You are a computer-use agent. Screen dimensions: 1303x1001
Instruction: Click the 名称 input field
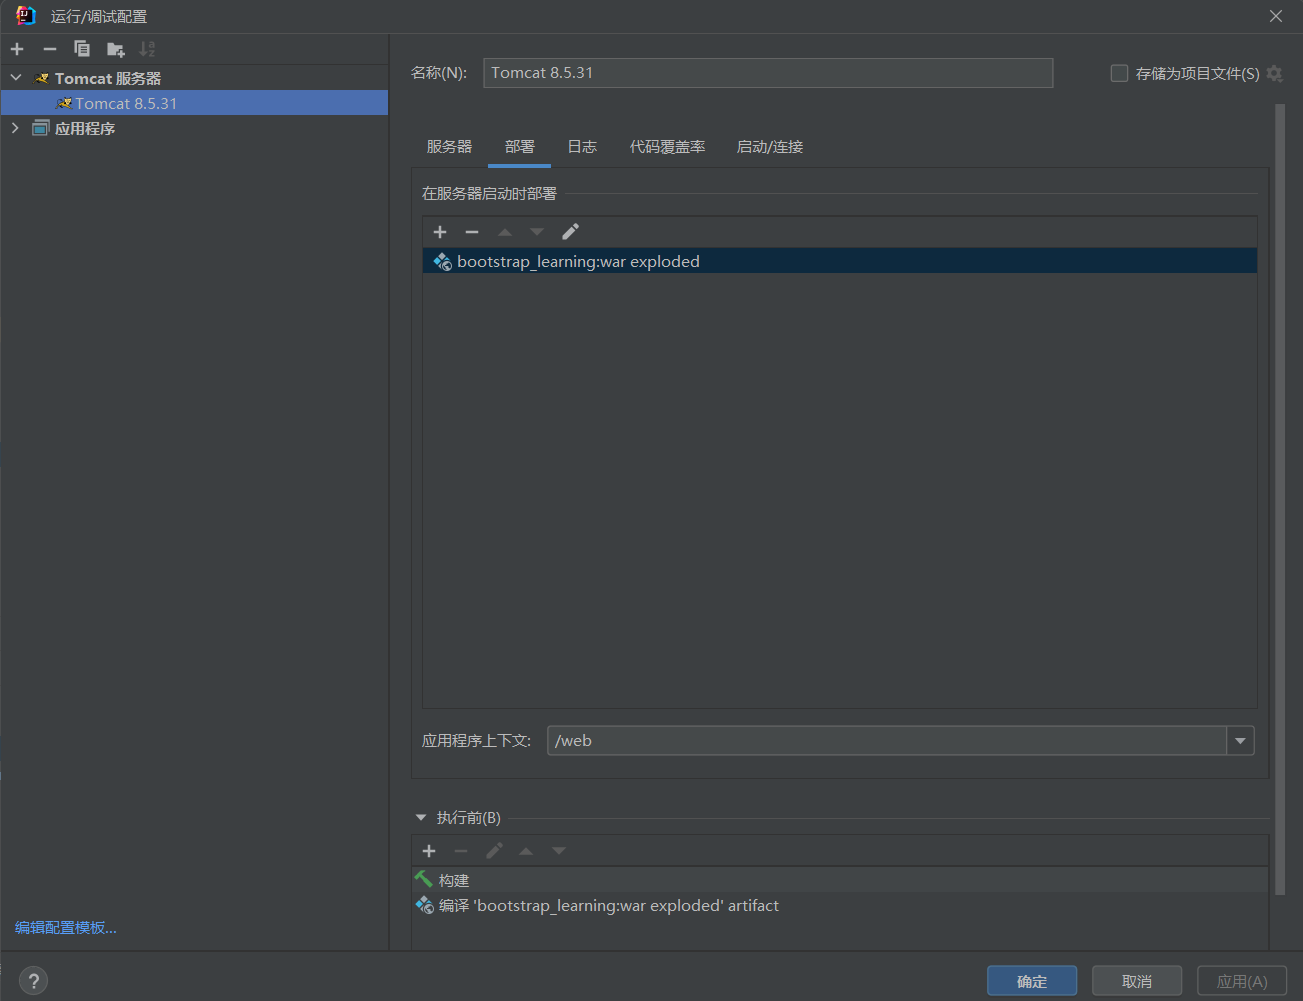point(768,73)
